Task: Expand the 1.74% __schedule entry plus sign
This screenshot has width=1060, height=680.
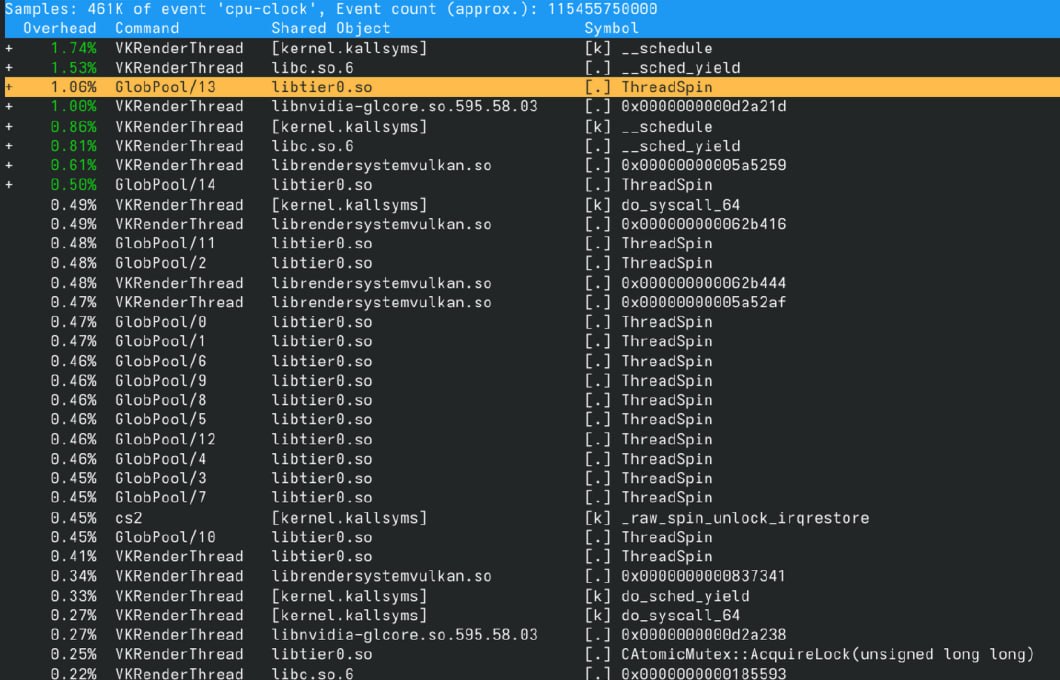Action: (x=9, y=48)
